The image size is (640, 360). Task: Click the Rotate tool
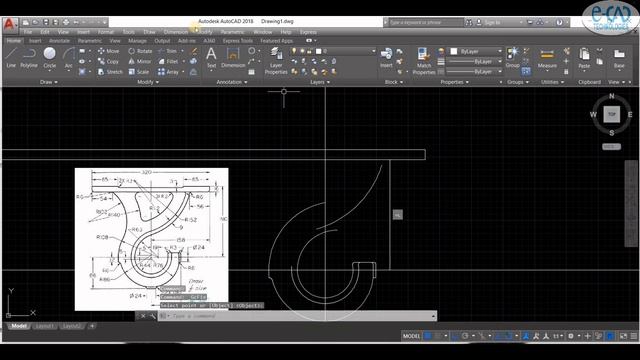coord(140,51)
